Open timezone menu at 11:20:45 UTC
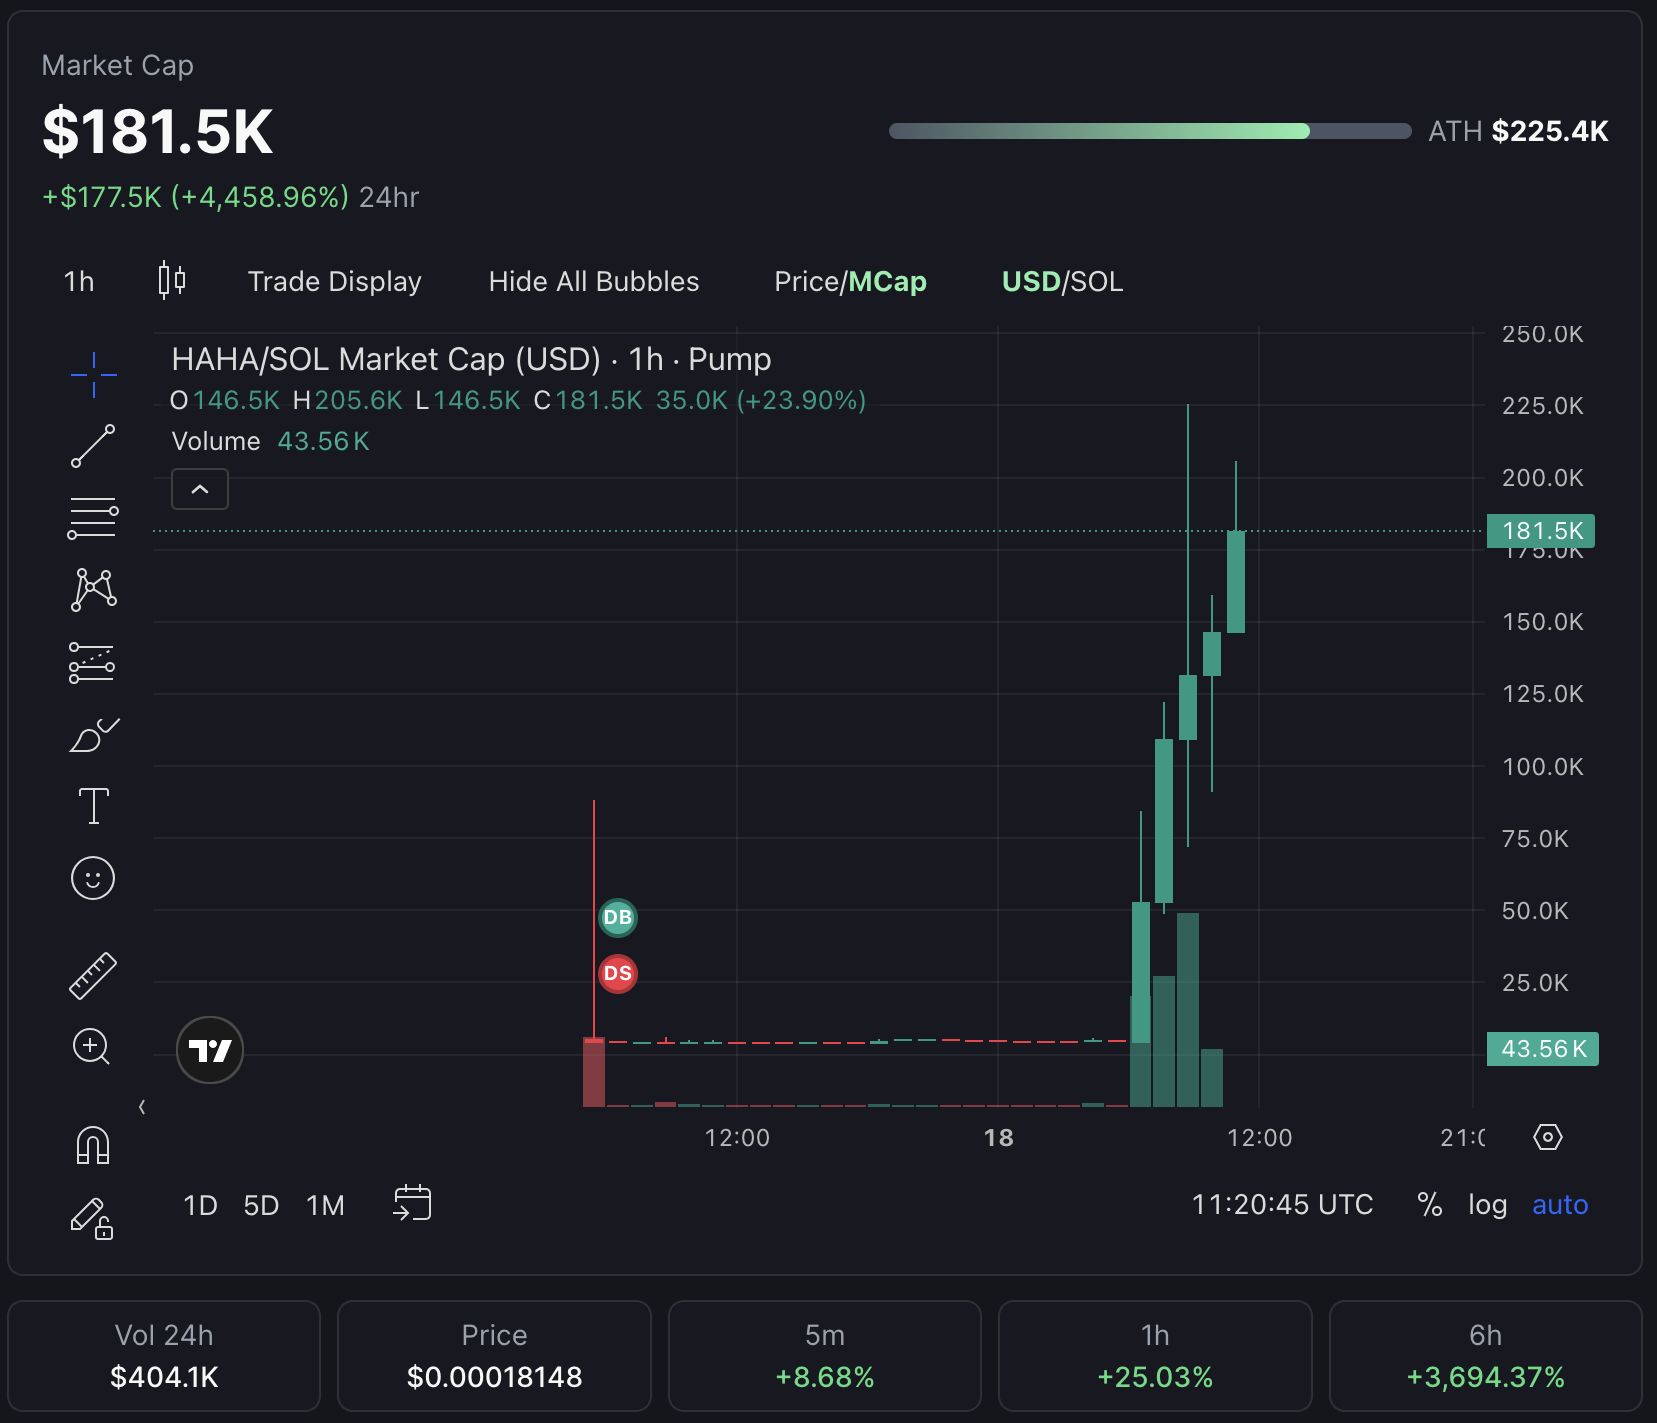 pos(1282,1205)
